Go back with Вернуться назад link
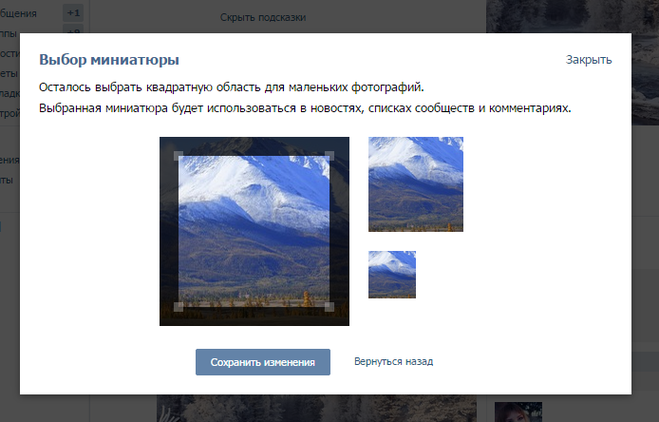This screenshot has width=659, height=422. (393, 361)
